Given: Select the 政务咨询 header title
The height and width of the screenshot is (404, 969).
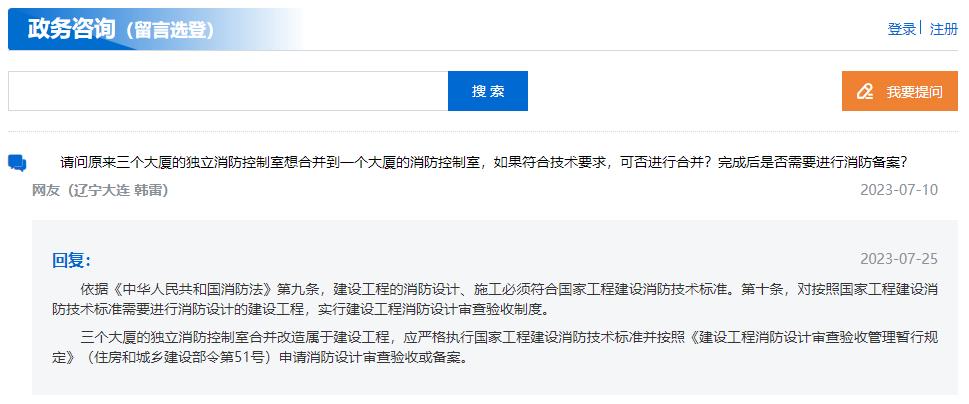Looking at the screenshot, I should click(x=72, y=28).
